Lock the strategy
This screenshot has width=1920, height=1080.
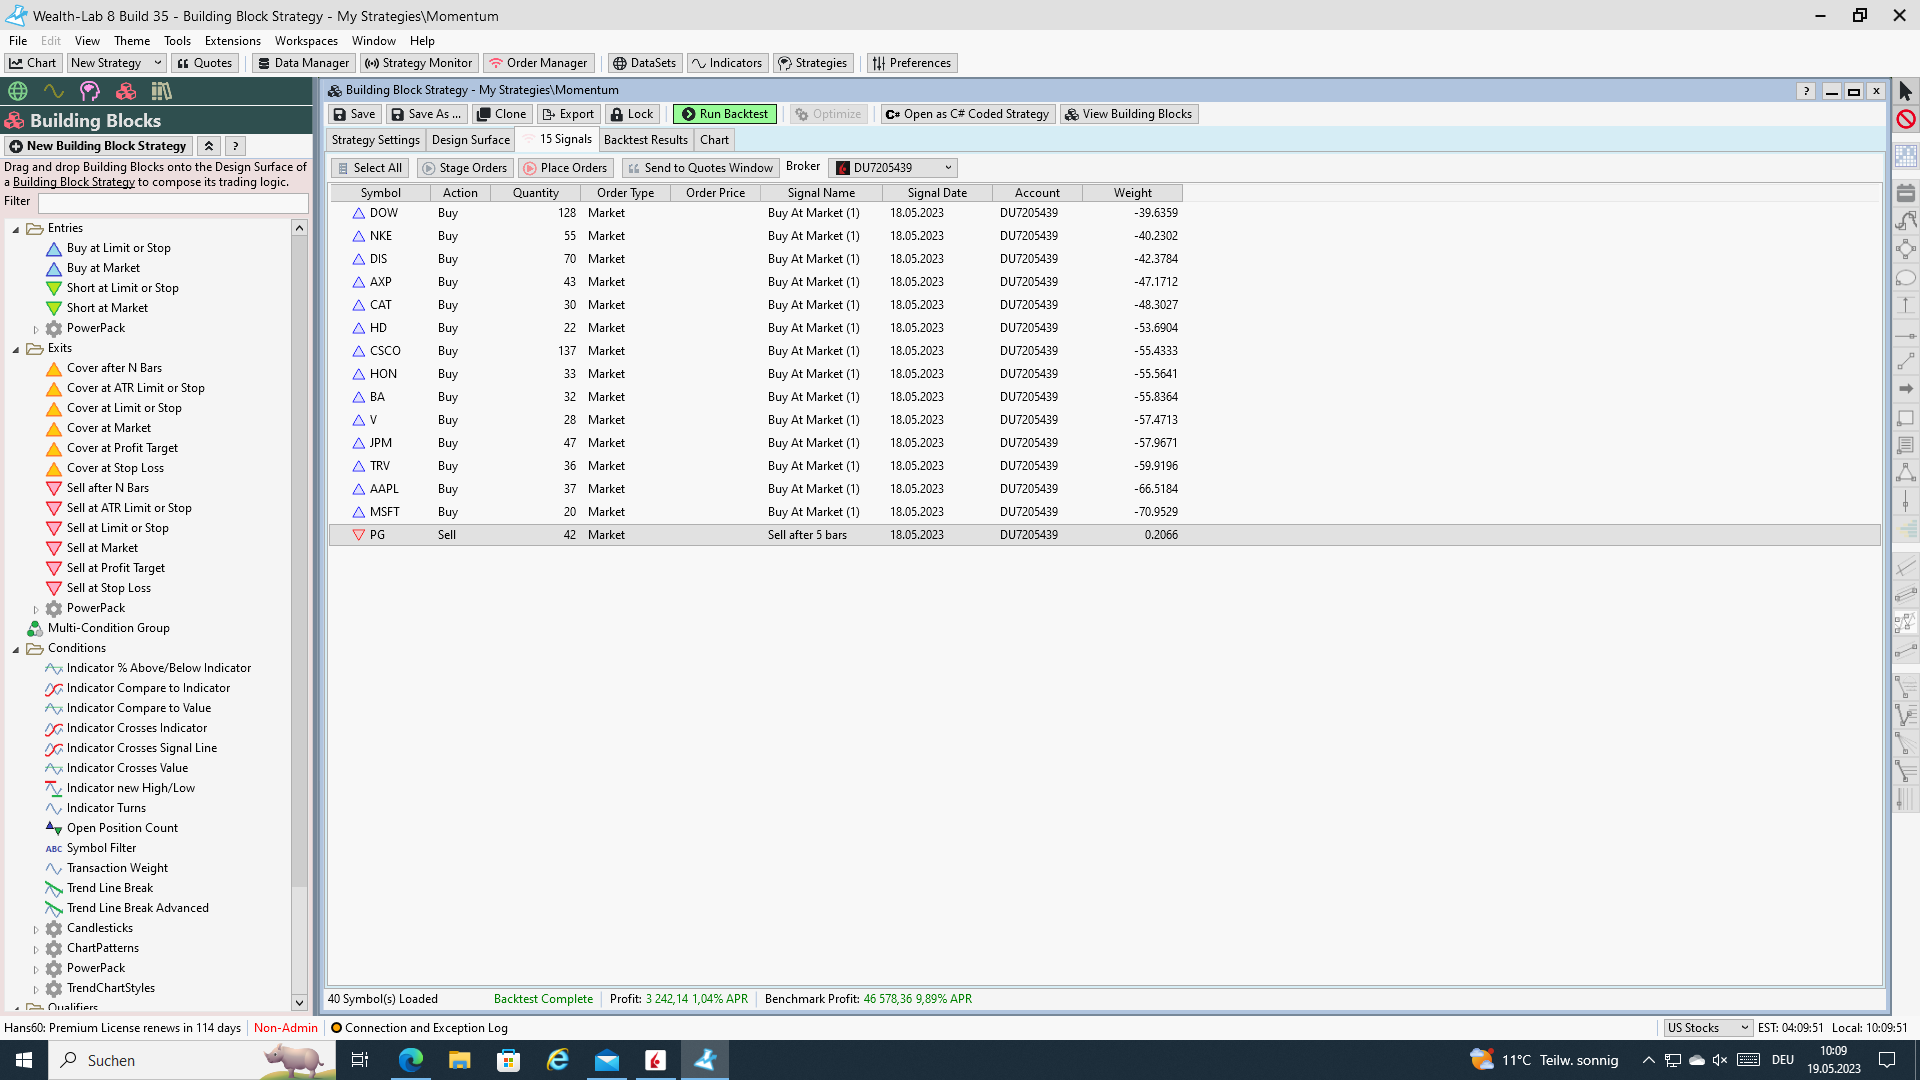pos(632,114)
